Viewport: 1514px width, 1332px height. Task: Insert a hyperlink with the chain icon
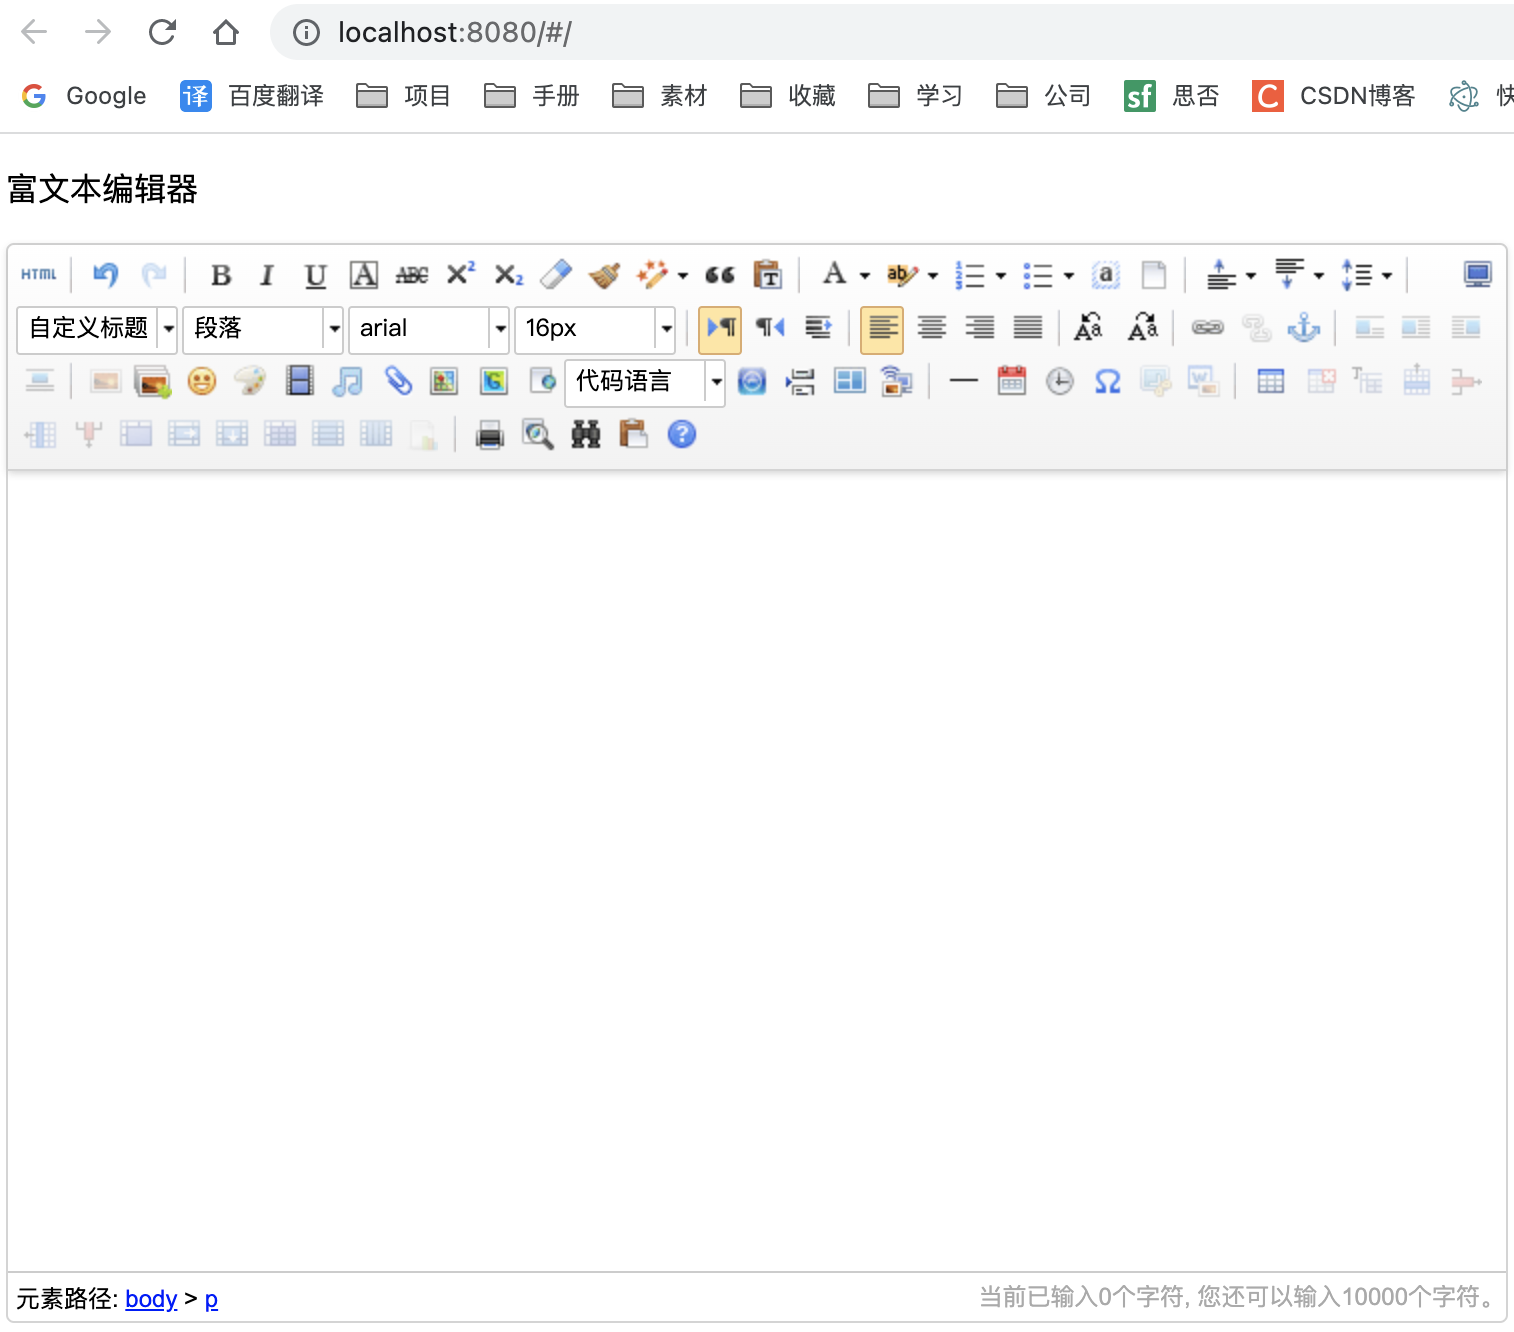1208,327
